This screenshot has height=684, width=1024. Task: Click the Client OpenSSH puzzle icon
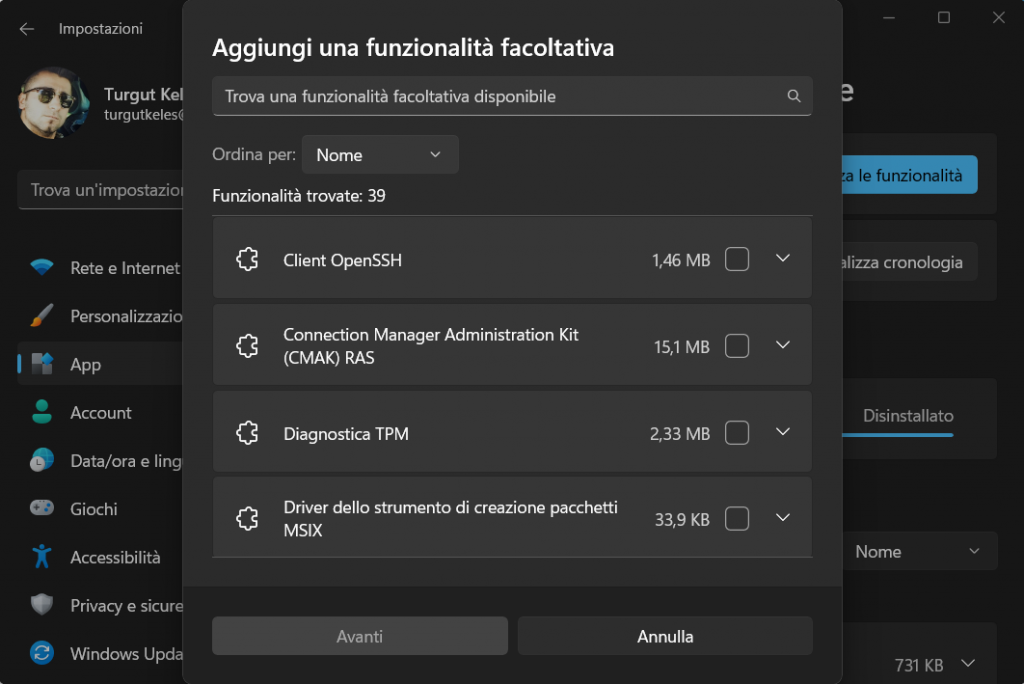click(x=247, y=260)
